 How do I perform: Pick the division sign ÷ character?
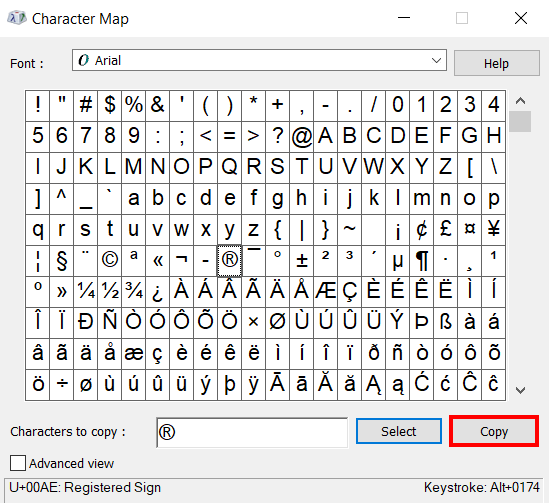tap(62, 385)
